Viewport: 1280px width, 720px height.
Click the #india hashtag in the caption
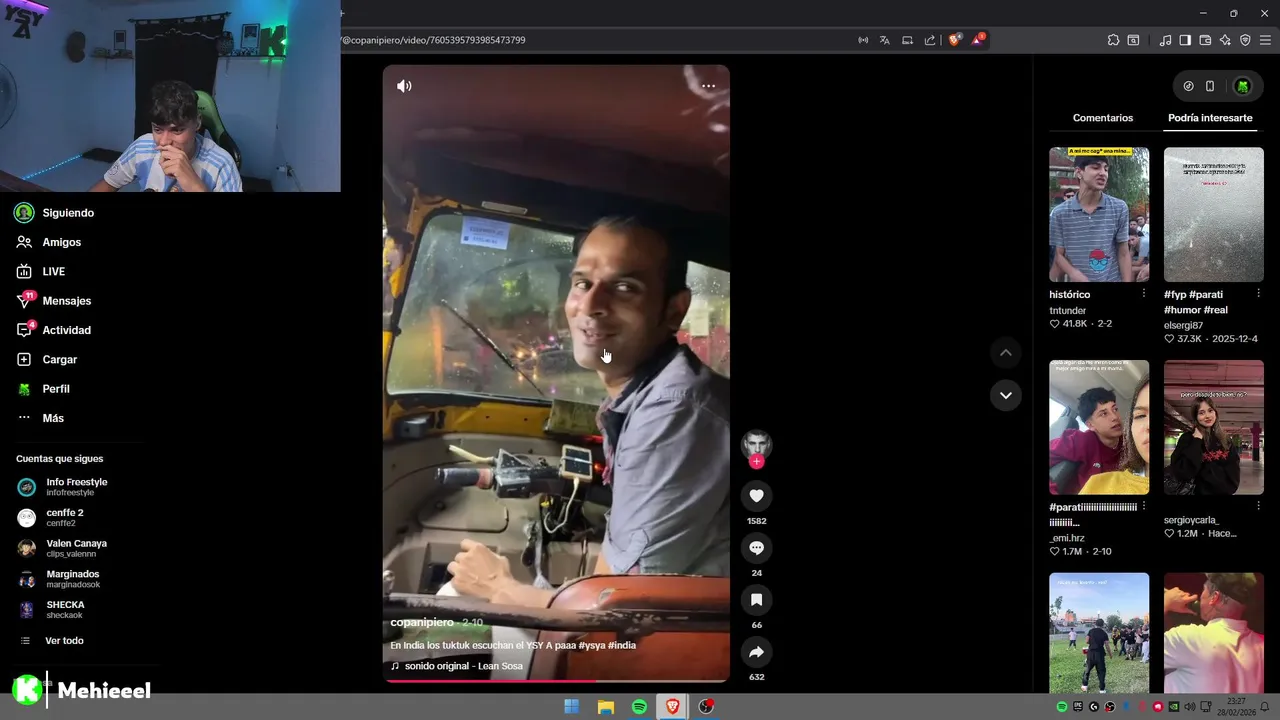[622, 645]
